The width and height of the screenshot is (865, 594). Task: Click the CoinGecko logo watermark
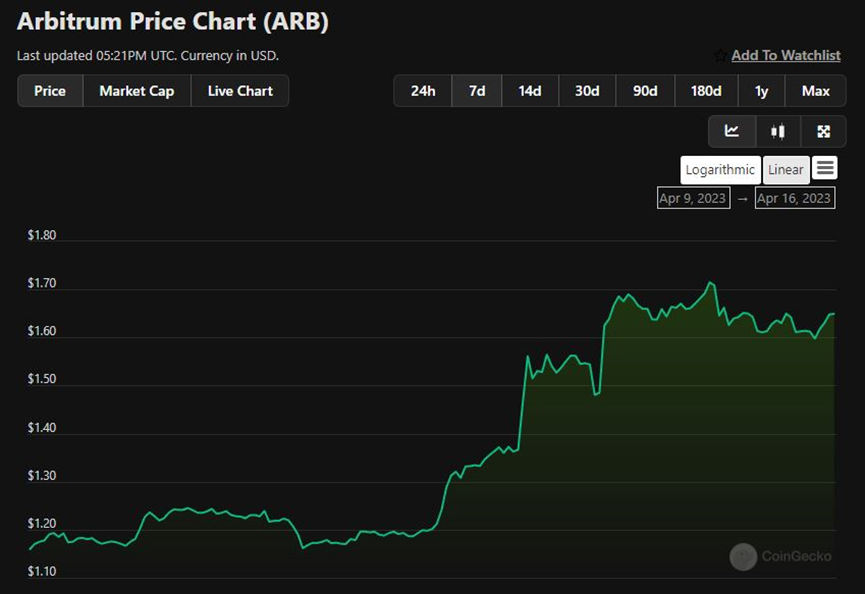(743, 557)
